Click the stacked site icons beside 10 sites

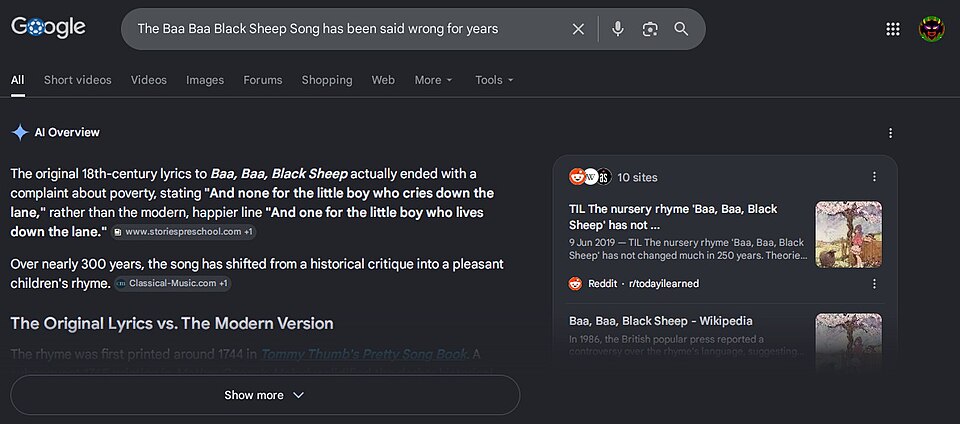590,177
